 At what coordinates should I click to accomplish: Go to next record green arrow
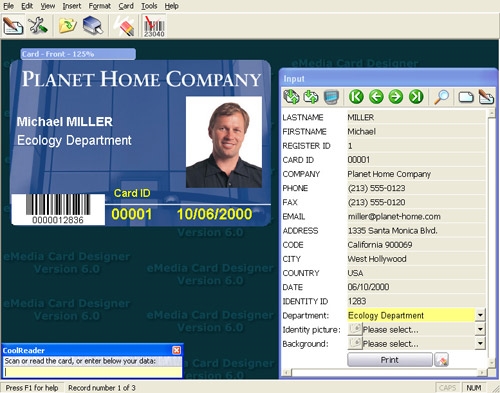tap(396, 97)
